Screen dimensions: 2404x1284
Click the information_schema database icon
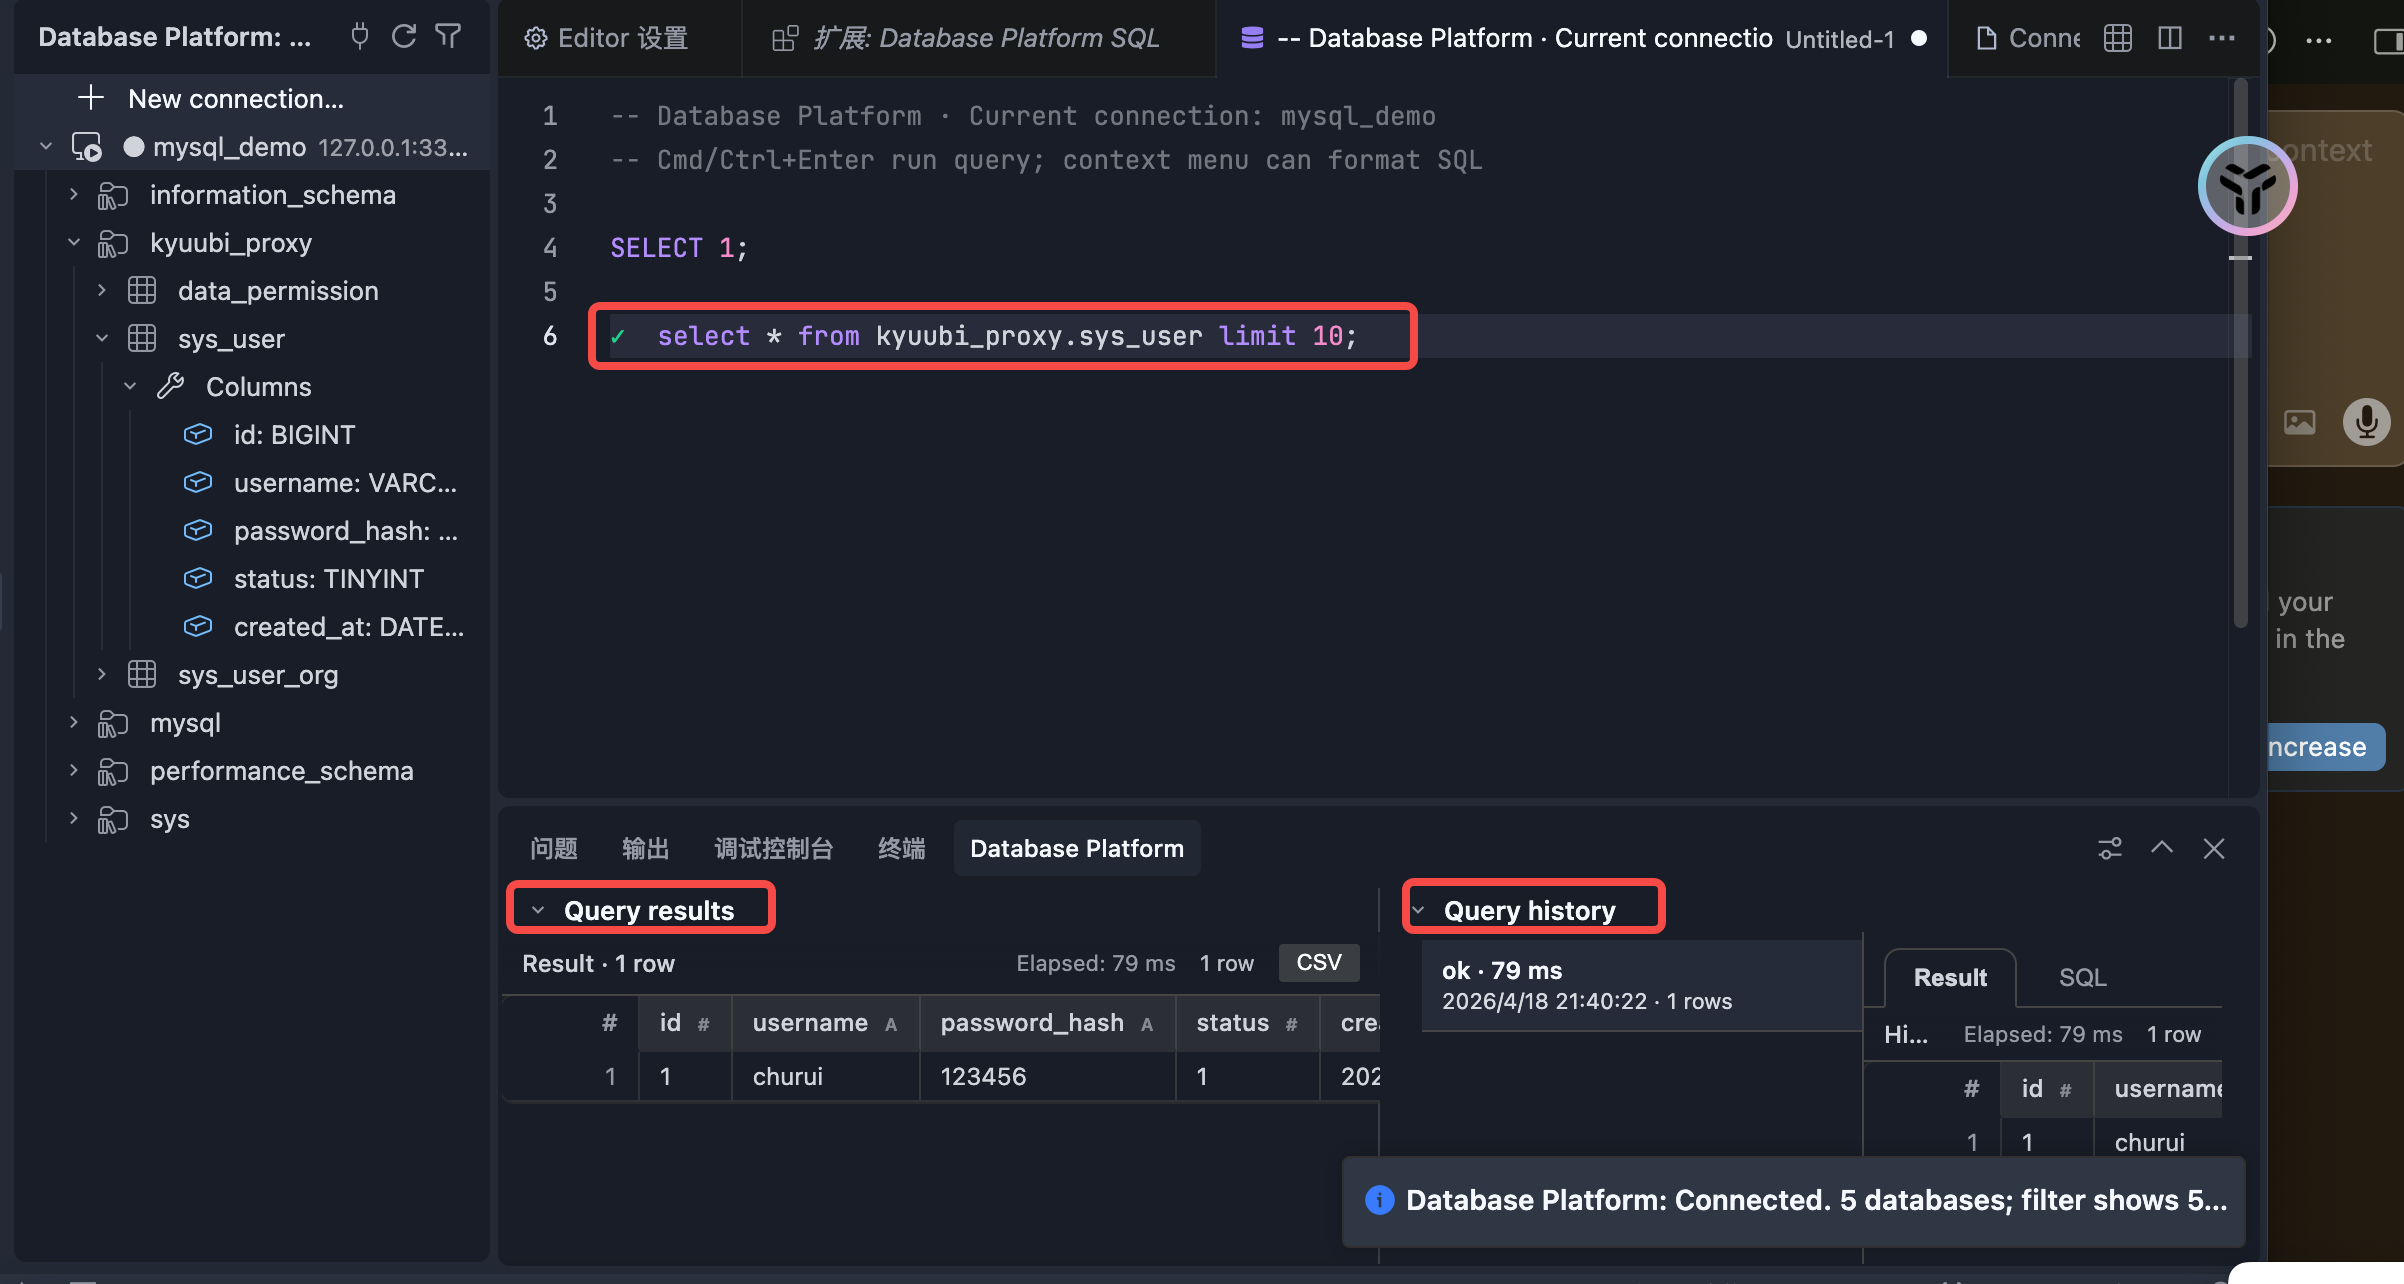tap(113, 195)
